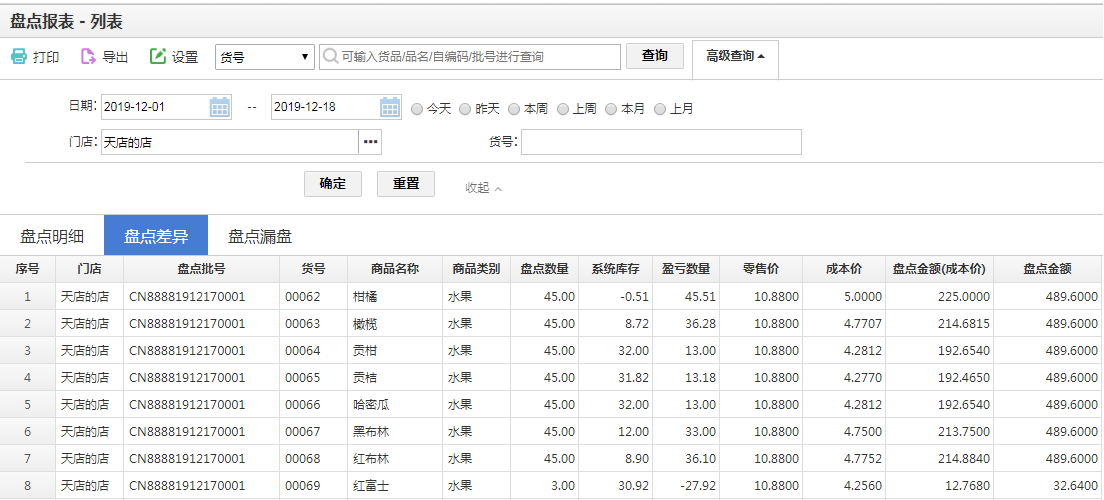Click 收起 to collapse filters

[x=483, y=187]
